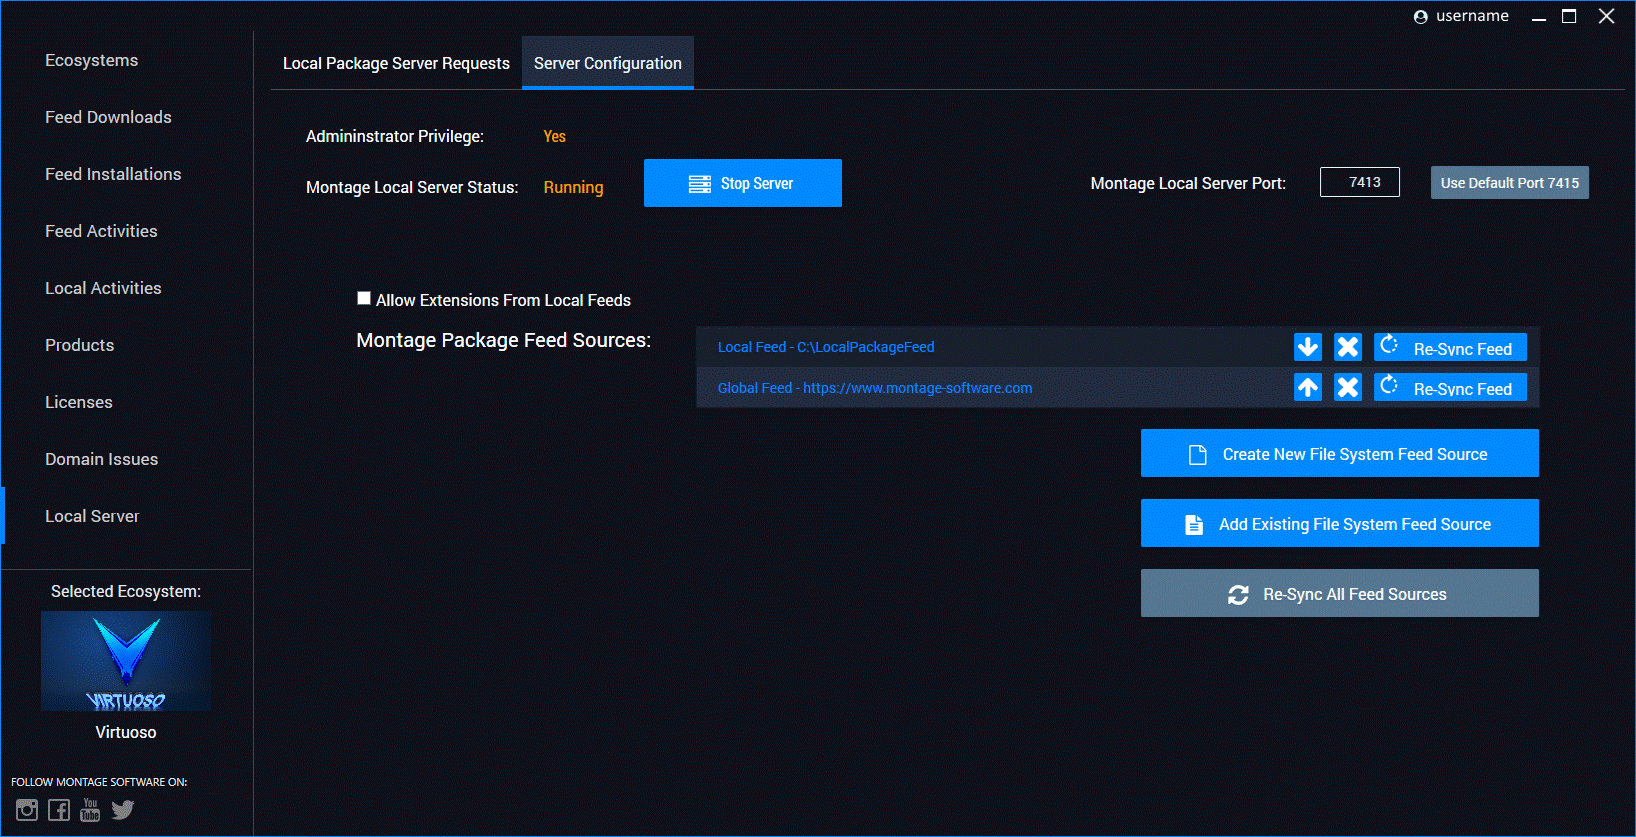Image resolution: width=1636 pixels, height=837 pixels.
Task: Re-sync the Local Feed
Action: 1450,347
